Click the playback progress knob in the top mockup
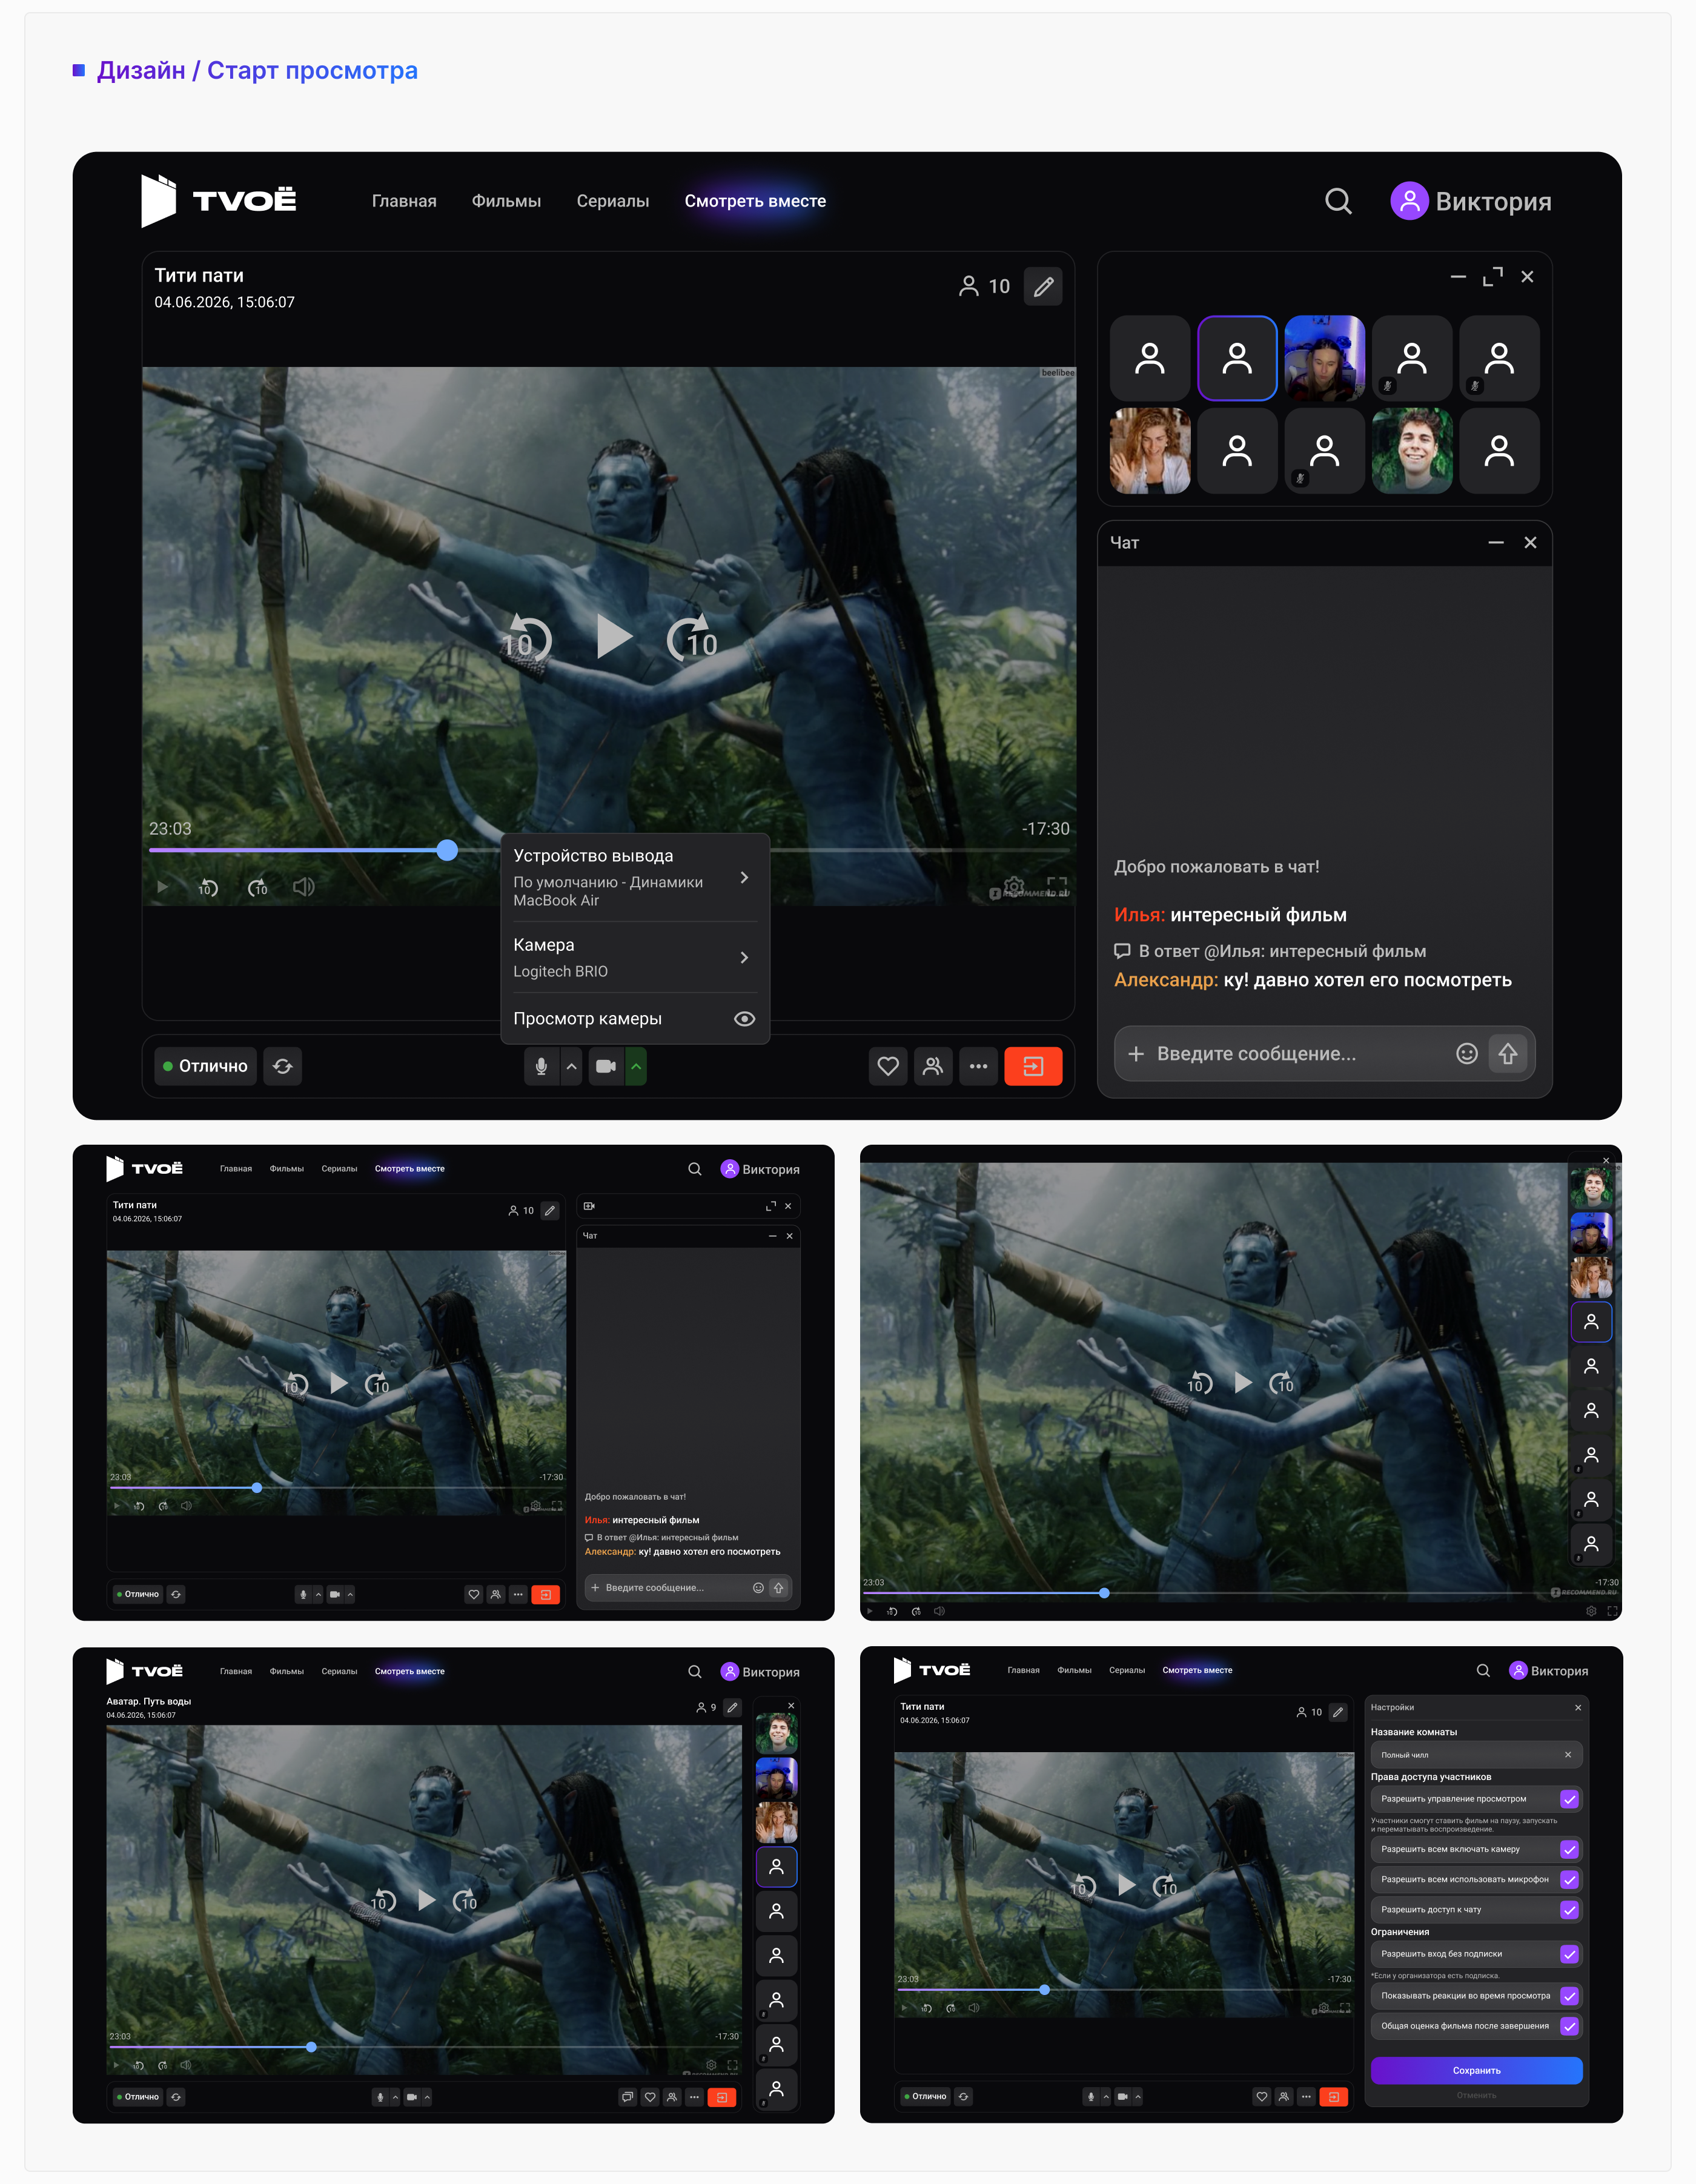The height and width of the screenshot is (2184, 1696). click(x=447, y=850)
